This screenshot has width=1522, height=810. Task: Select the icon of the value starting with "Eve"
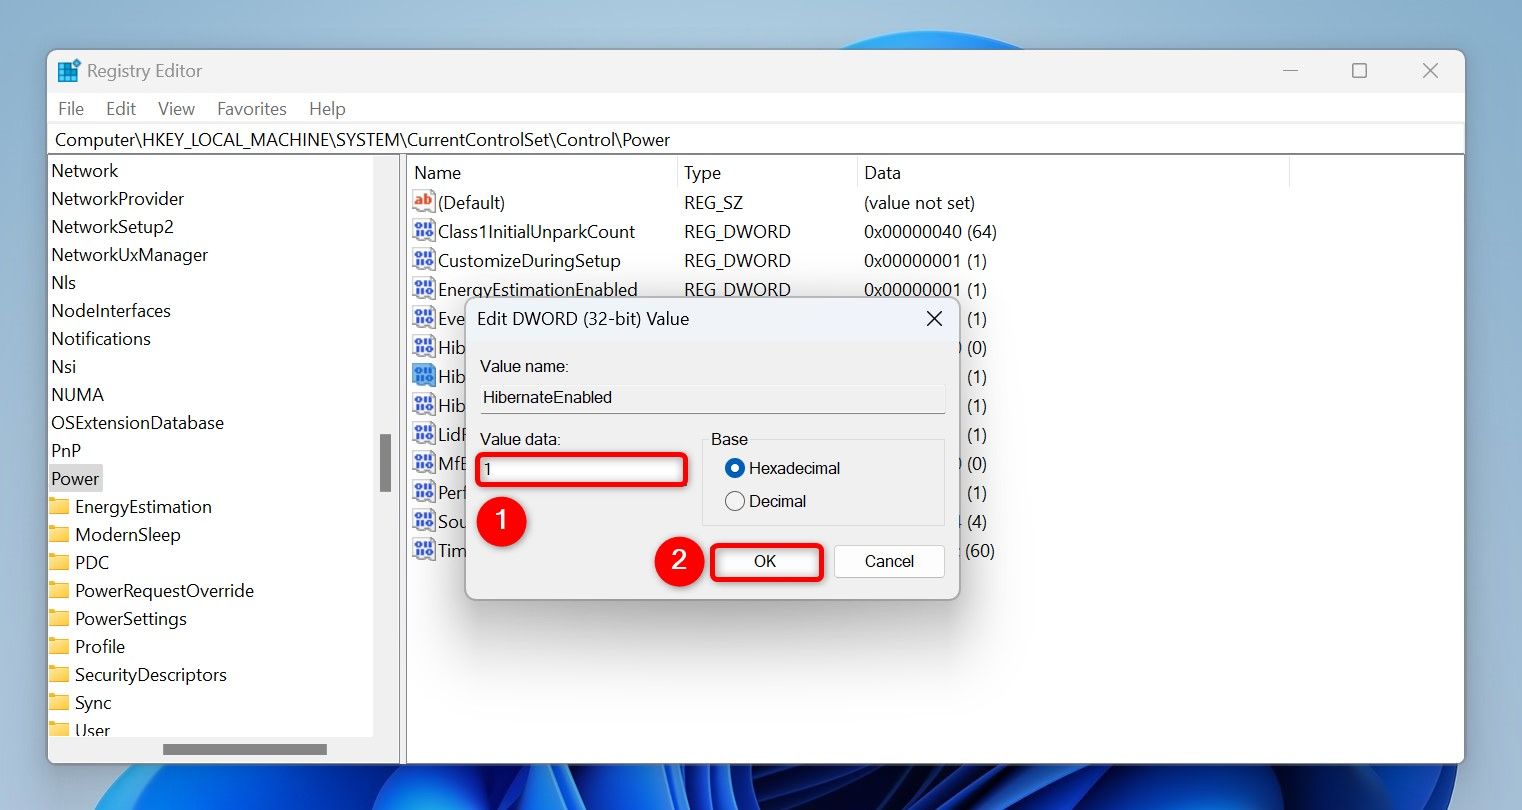pos(424,318)
